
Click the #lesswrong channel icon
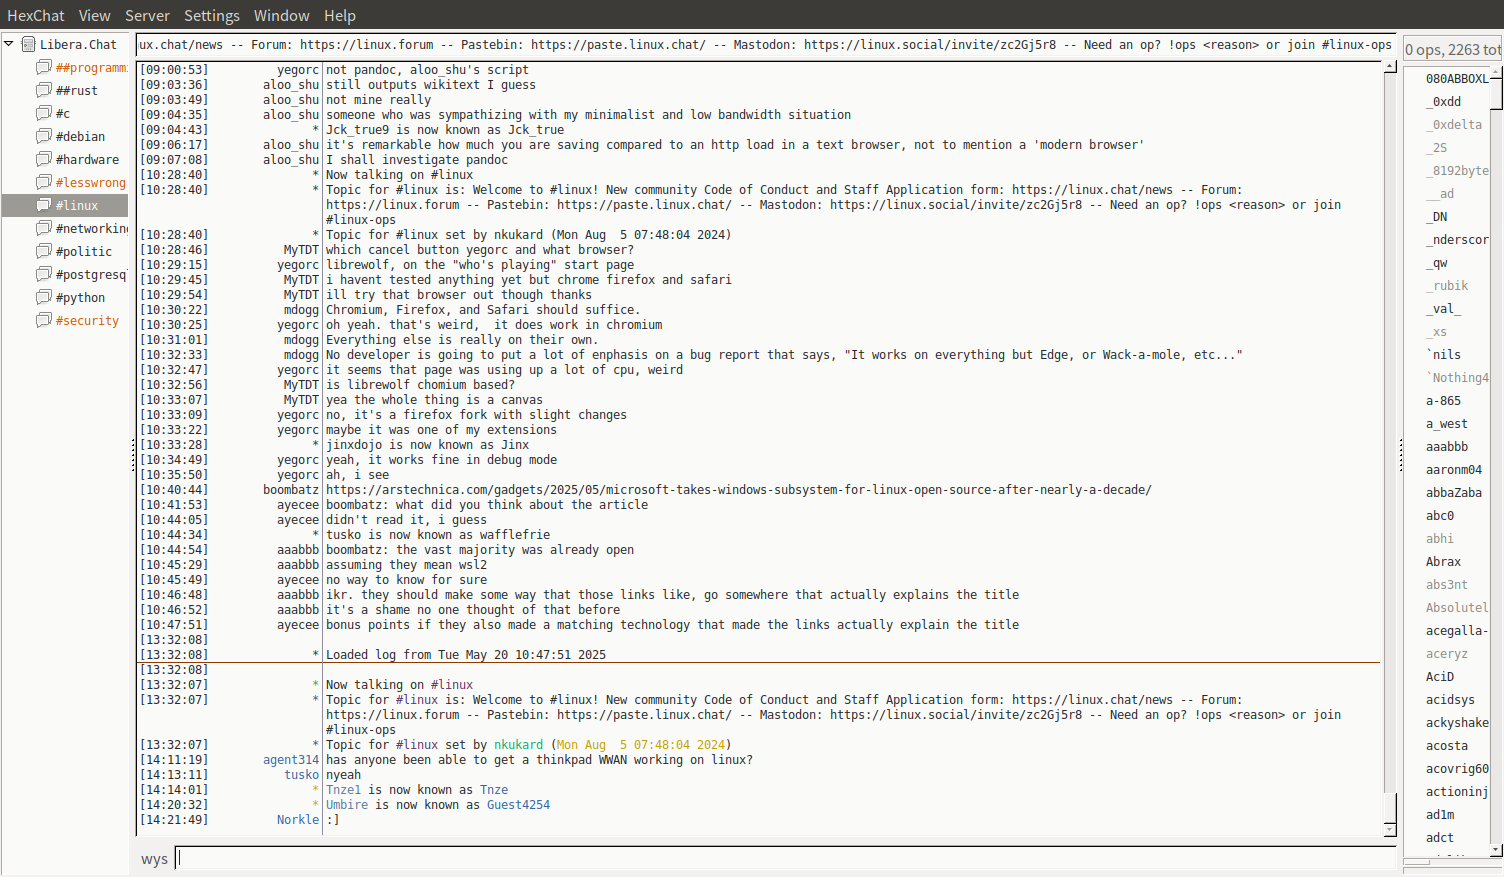(44, 182)
